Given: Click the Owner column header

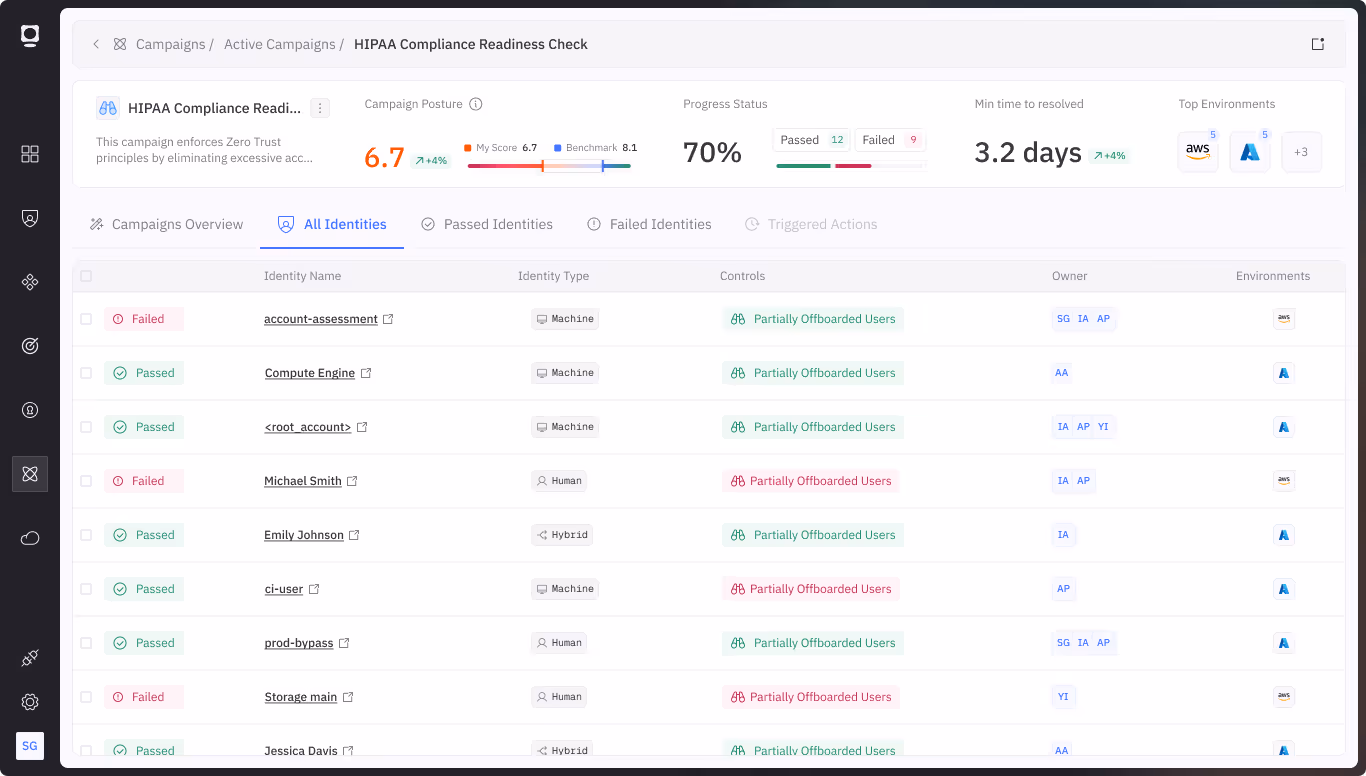Looking at the screenshot, I should click(1069, 276).
